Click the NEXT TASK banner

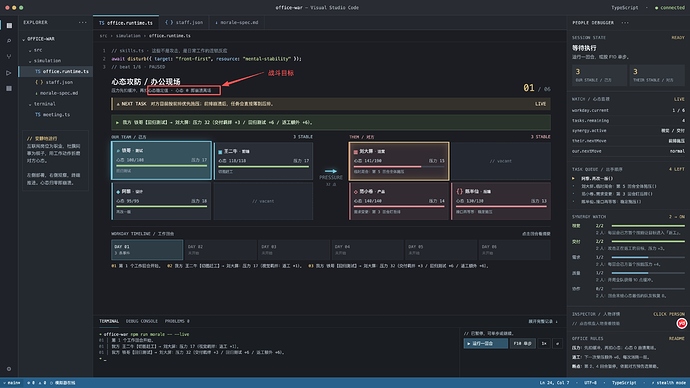[330, 104]
